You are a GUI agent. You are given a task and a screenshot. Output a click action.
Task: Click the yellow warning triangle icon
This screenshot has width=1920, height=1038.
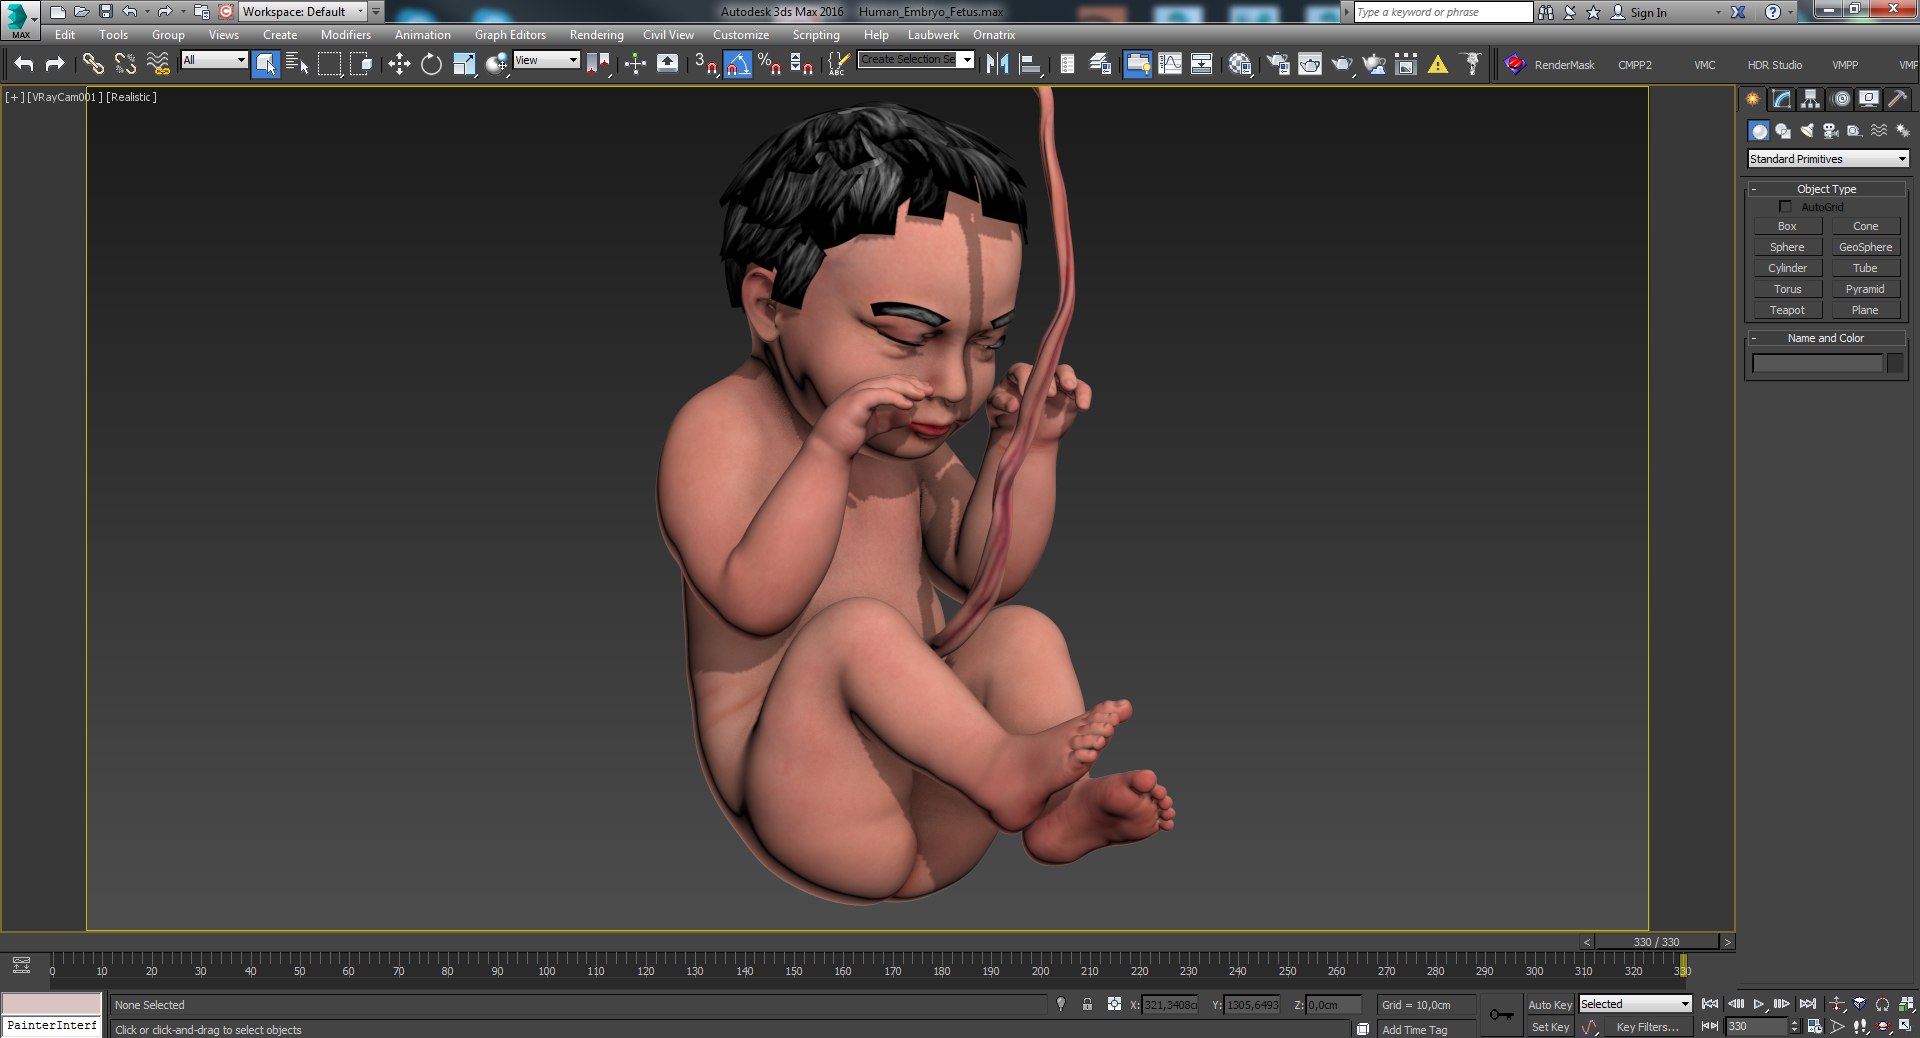click(x=1438, y=64)
